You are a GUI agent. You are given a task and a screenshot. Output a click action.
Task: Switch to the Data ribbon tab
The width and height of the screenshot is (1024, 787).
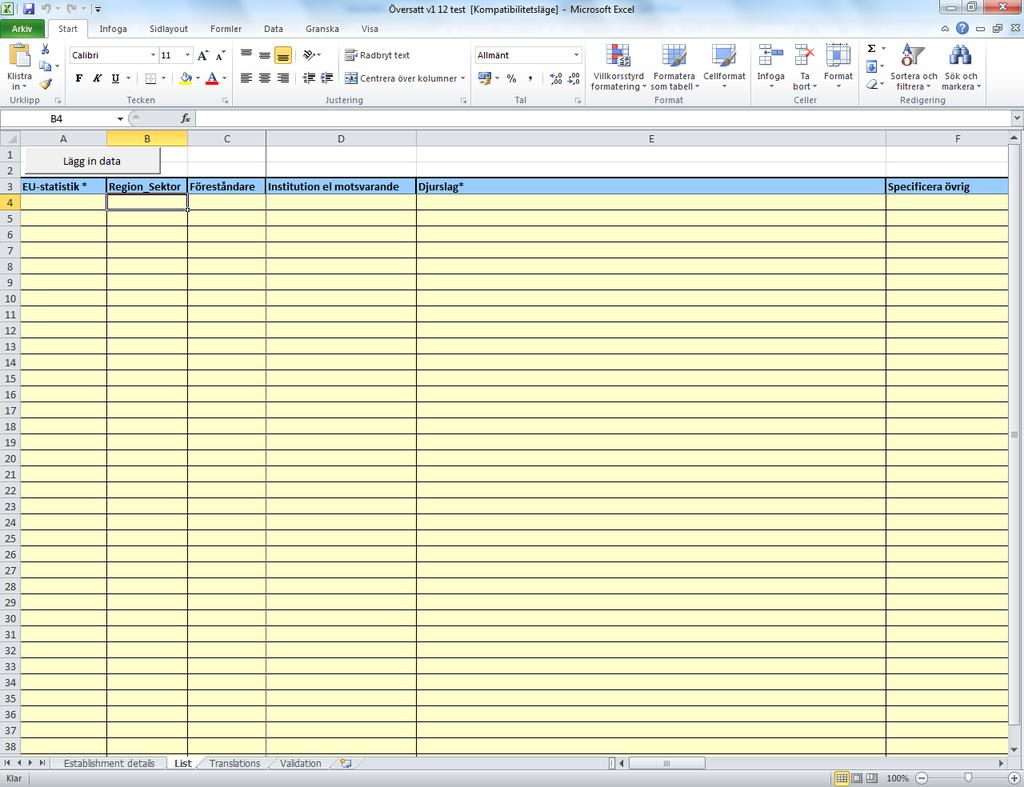[x=274, y=29]
